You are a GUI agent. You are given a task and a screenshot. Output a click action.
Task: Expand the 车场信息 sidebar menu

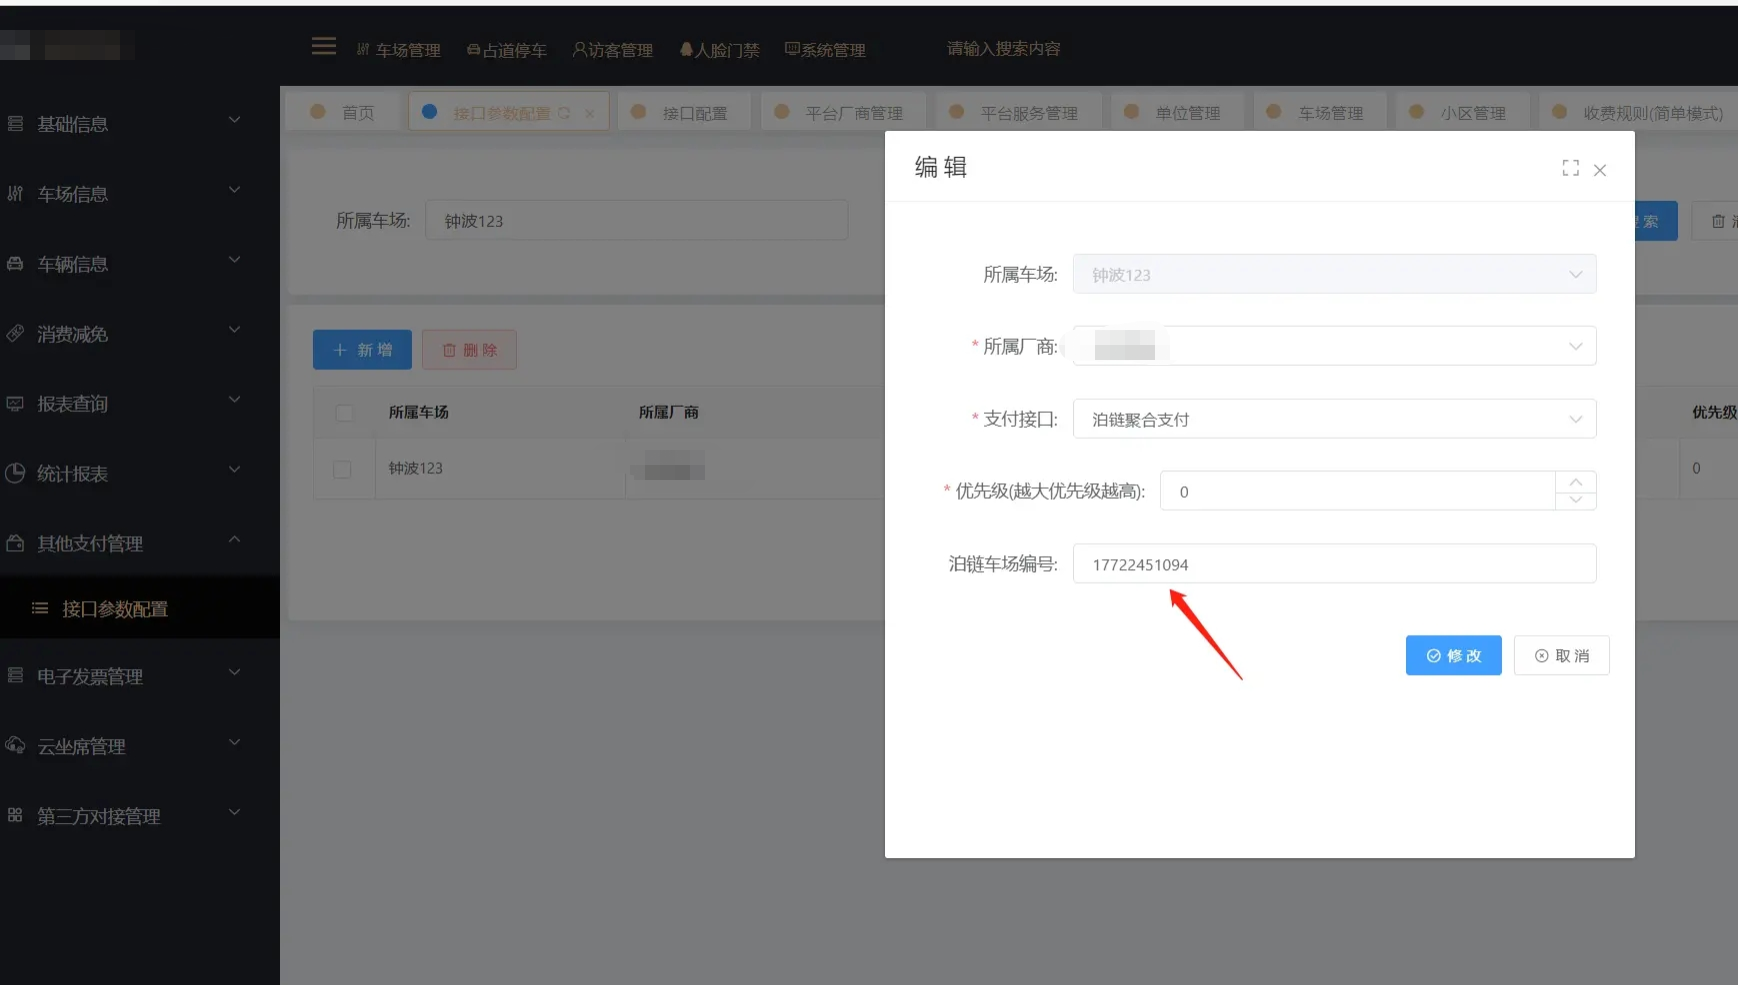(x=234, y=190)
